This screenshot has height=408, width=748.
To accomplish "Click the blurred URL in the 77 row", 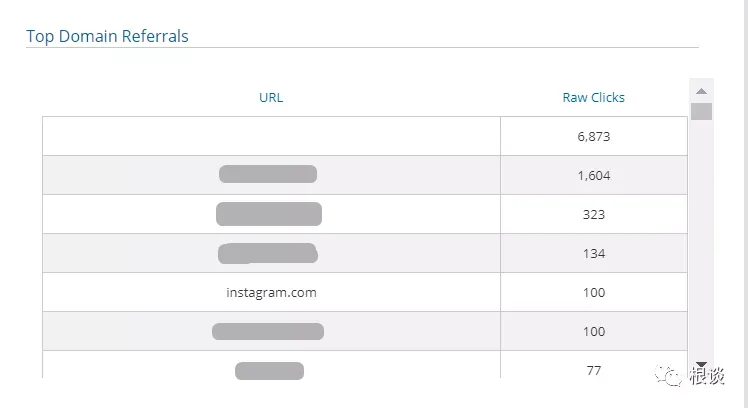I will coord(270,371).
